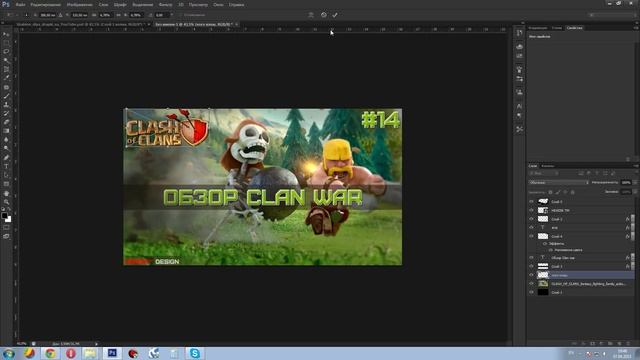This screenshot has height=360, width=640.
Task: Select the Move tool
Action: tap(6, 34)
